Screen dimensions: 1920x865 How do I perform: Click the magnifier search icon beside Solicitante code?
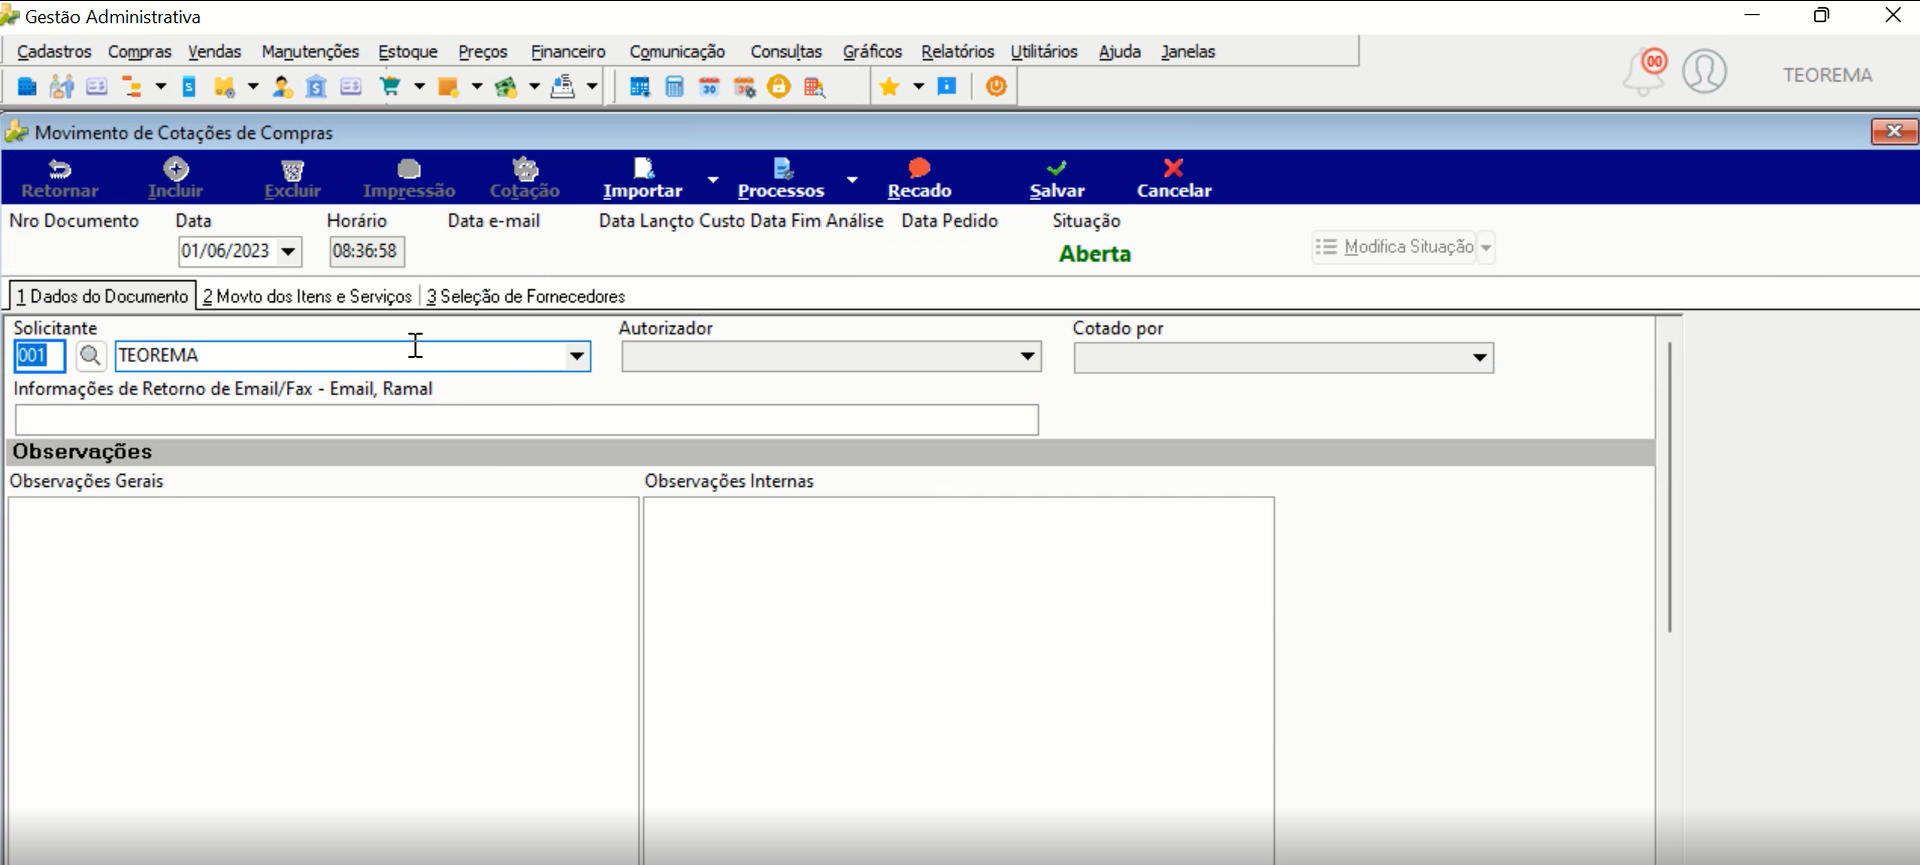[x=90, y=355]
